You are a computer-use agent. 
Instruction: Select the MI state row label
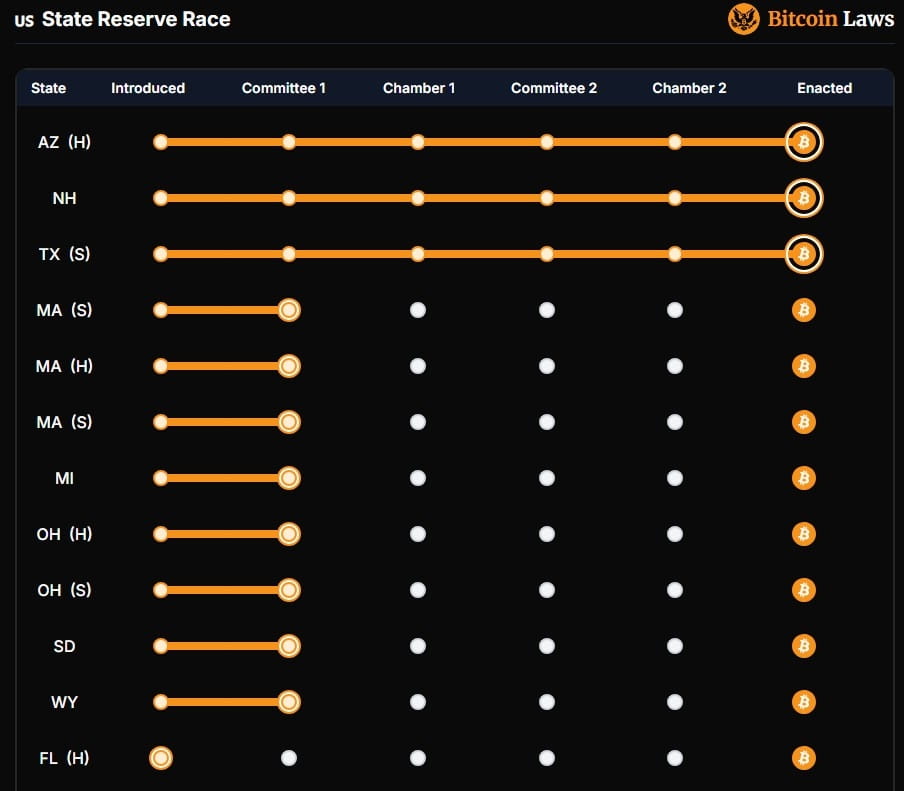click(64, 478)
